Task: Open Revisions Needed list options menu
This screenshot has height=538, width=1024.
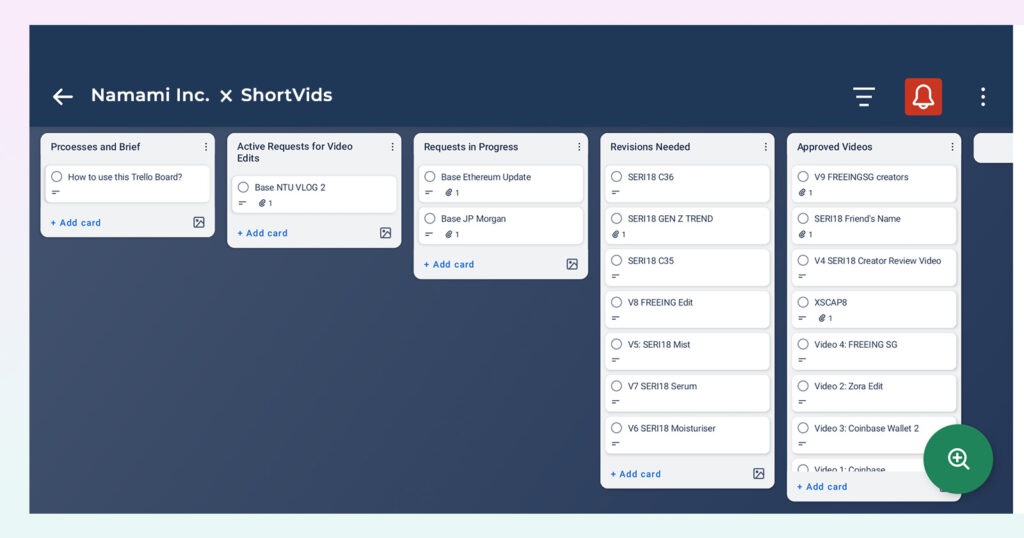Action: pyautogui.click(x=765, y=147)
